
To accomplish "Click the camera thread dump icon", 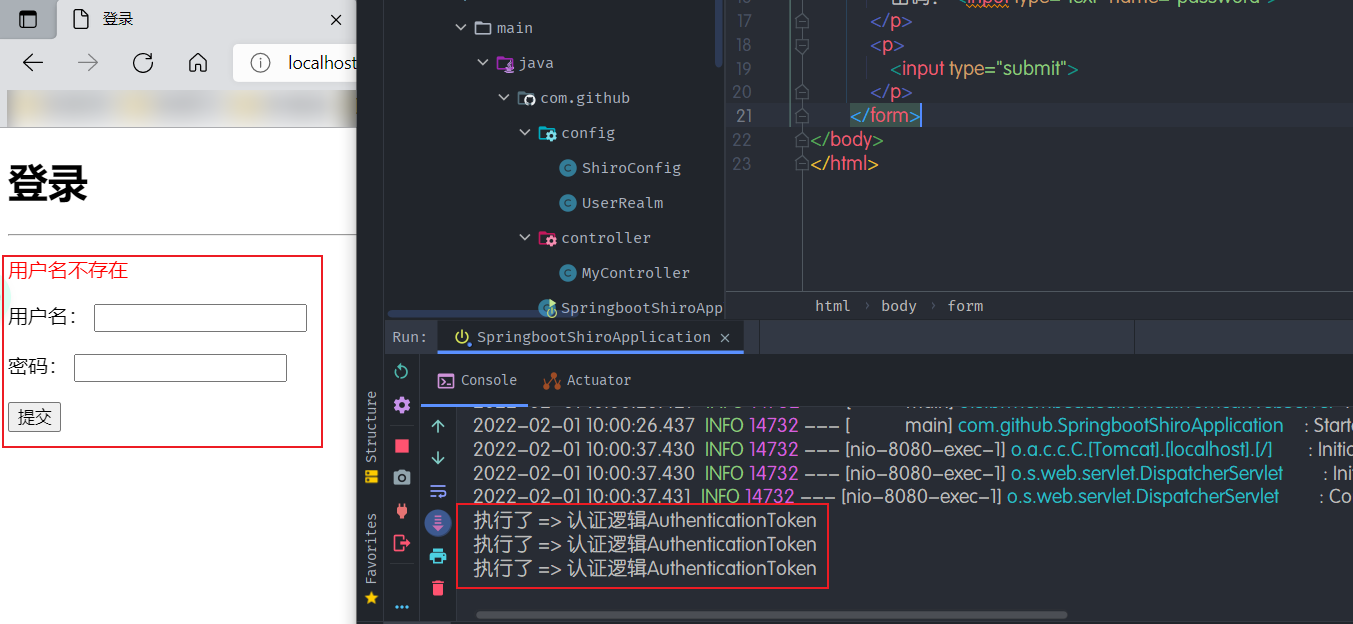I will (401, 478).
